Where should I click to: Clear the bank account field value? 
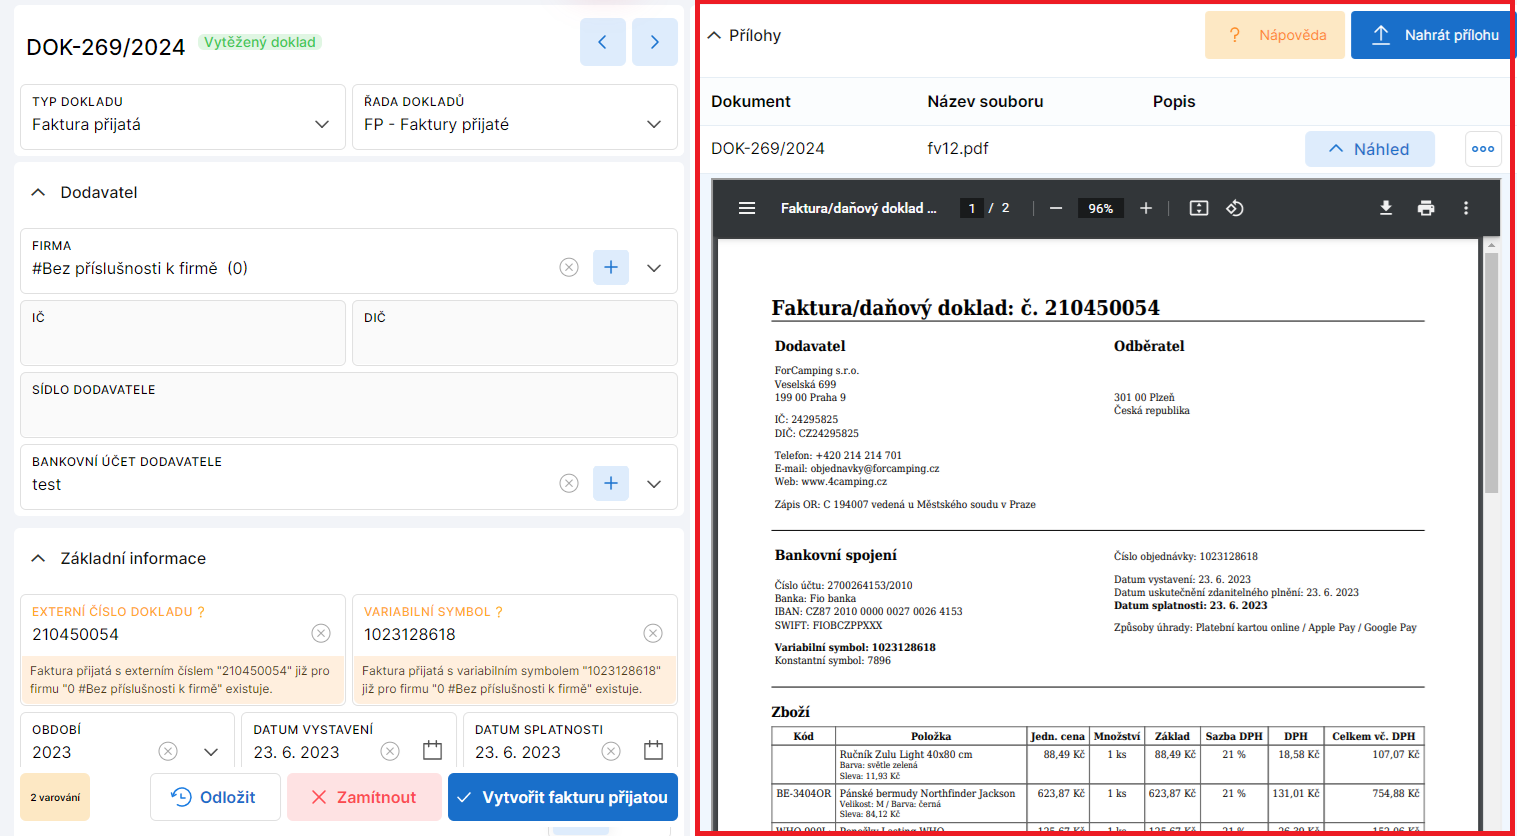coord(569,483)
